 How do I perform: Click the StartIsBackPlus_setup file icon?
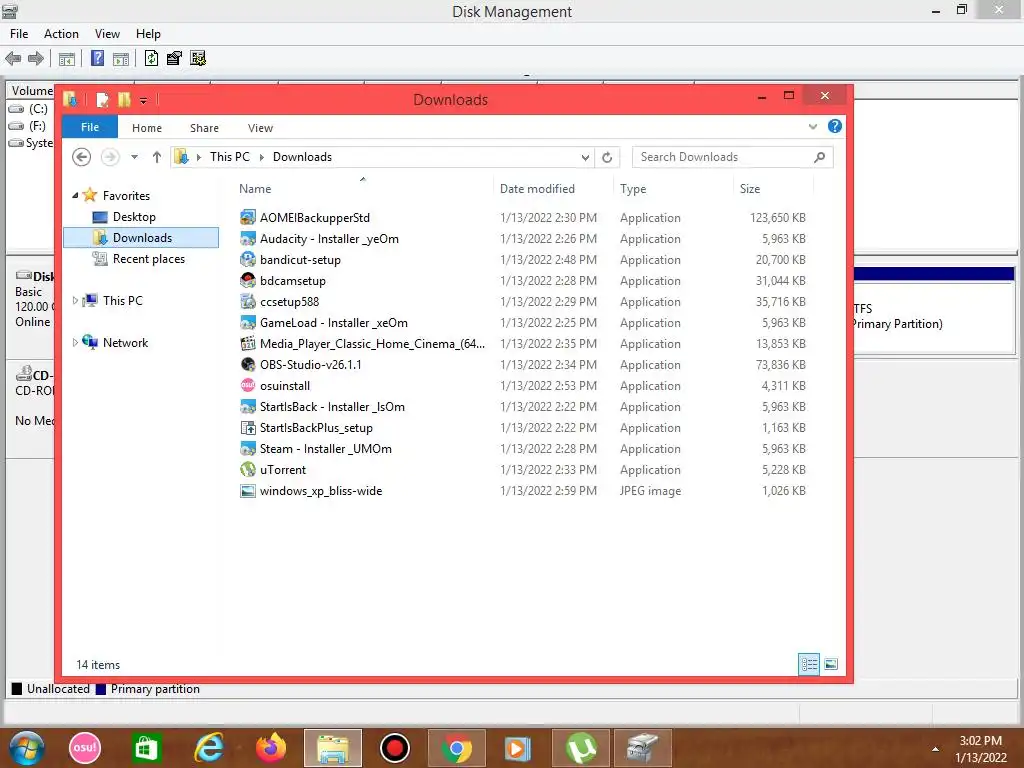tap(248, 428)
